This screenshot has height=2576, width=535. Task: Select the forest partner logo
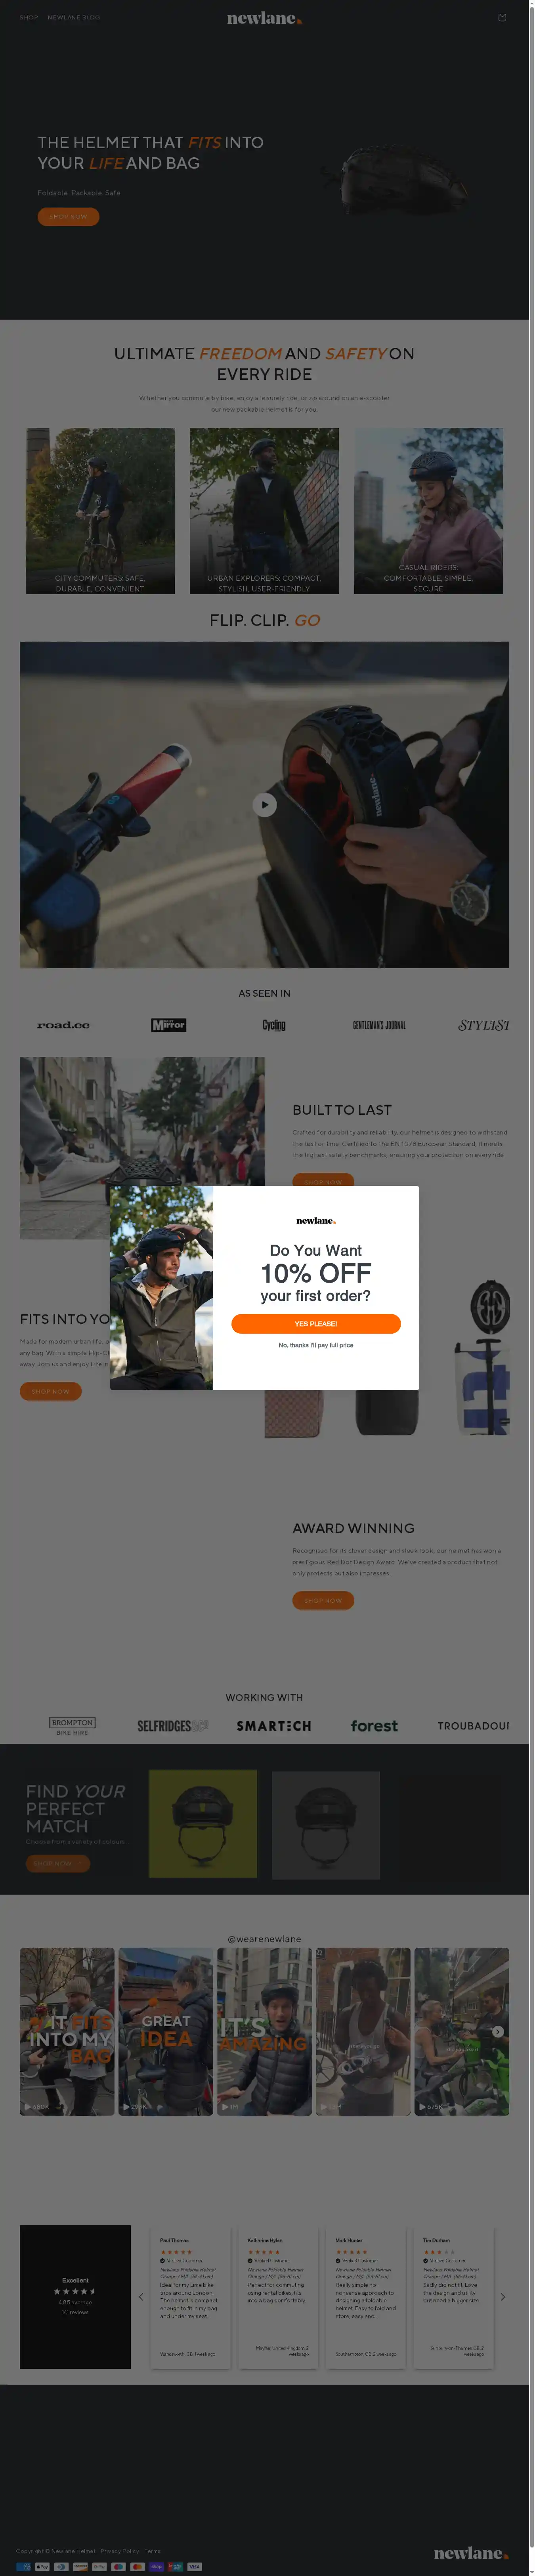(374, 1726)
